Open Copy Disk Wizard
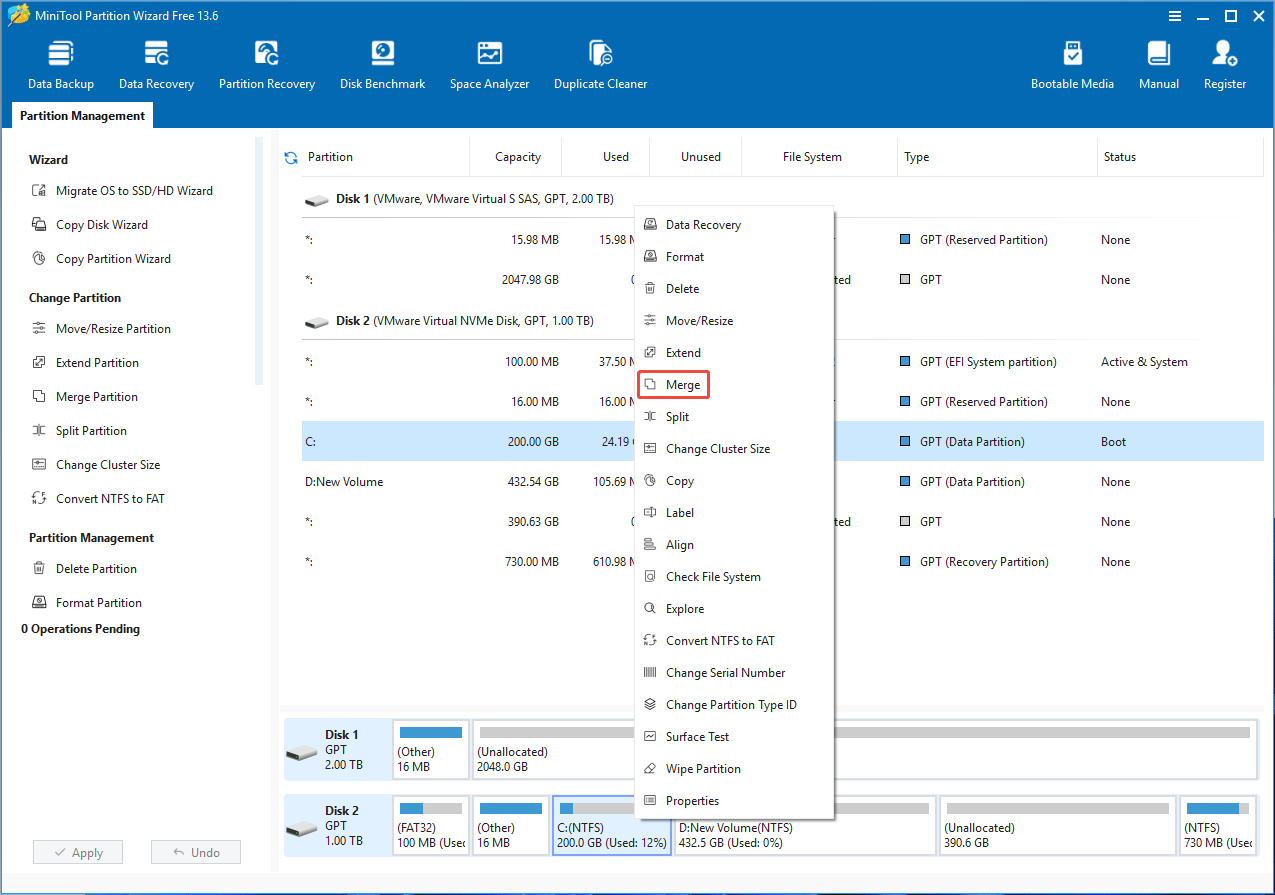This screenshot has height=895, width=1275. click(x=90, y=225)
